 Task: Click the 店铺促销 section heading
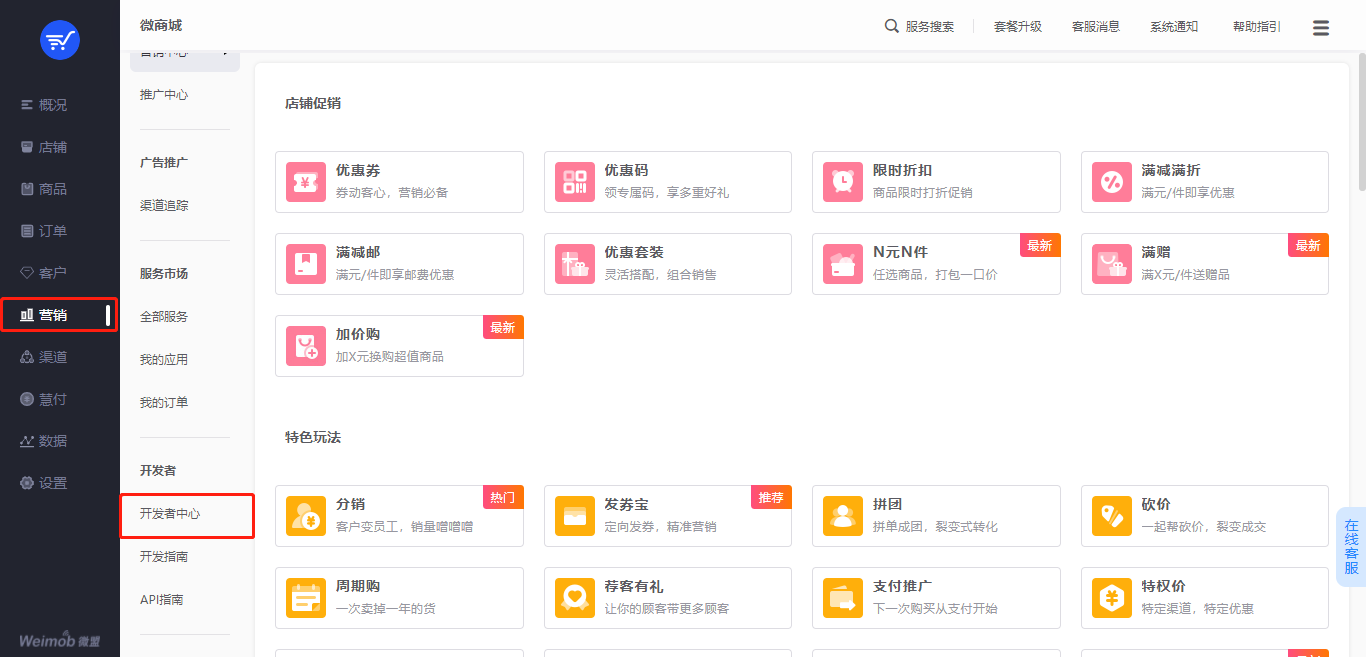[313, 103]
